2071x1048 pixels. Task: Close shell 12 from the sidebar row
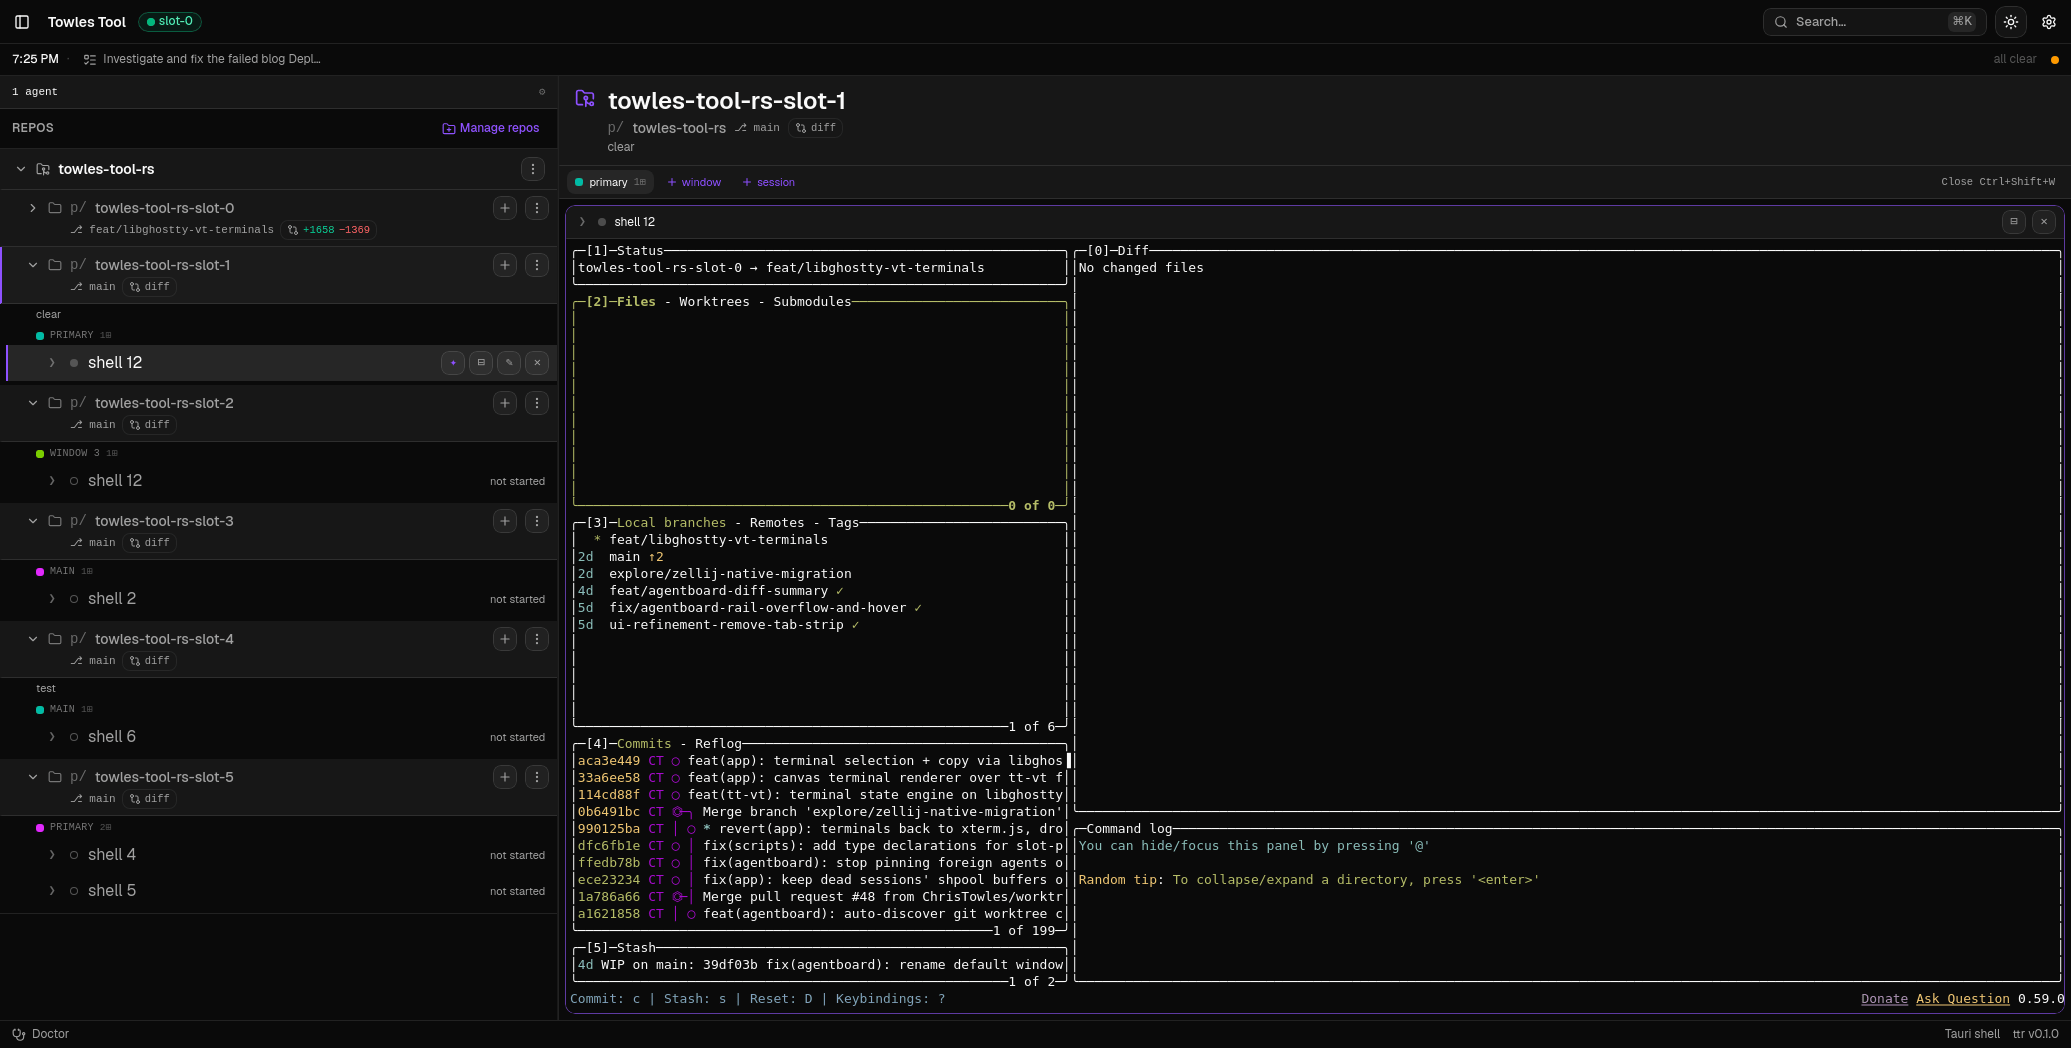click(x=537, y=363)
